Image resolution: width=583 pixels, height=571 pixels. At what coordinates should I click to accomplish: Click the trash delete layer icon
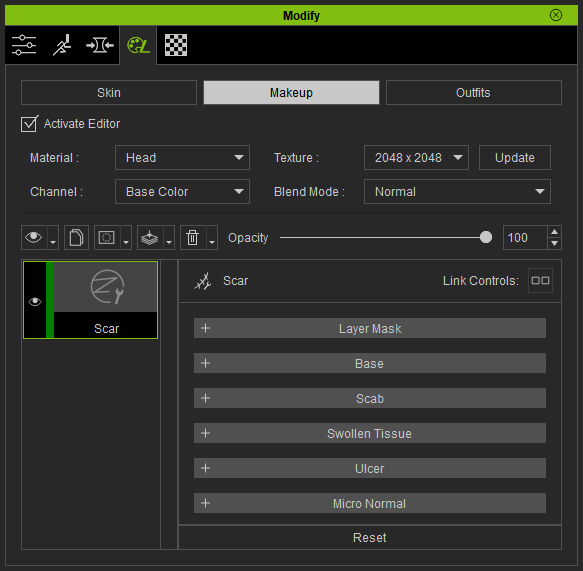pos(193,238)
